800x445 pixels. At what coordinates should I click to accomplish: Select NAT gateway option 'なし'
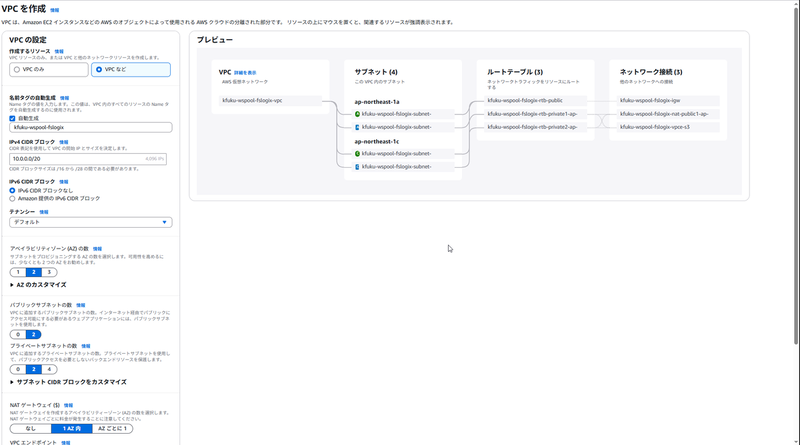(x=31, y=429)
